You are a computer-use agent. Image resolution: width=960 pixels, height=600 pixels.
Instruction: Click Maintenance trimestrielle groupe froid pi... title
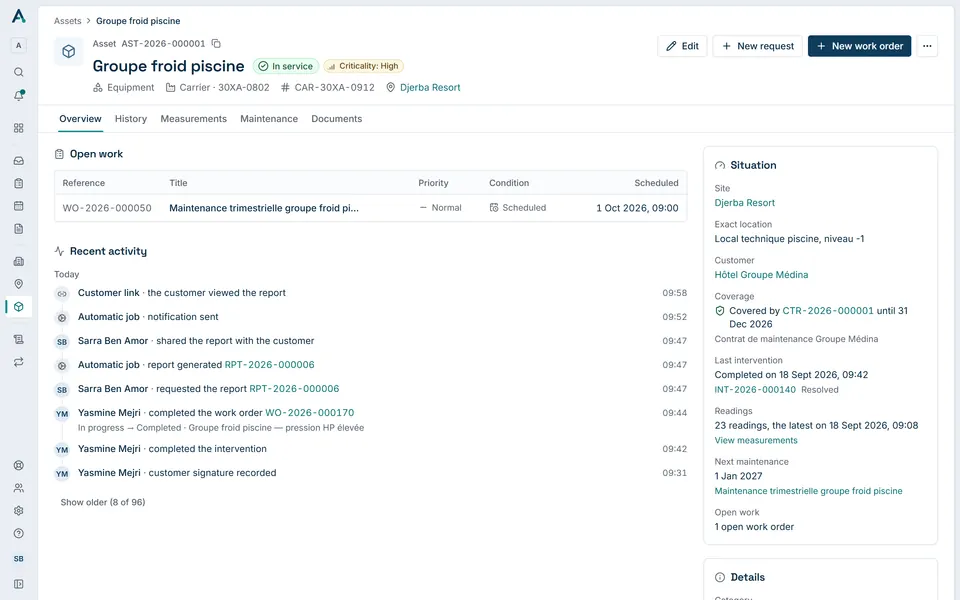point(264,208)
